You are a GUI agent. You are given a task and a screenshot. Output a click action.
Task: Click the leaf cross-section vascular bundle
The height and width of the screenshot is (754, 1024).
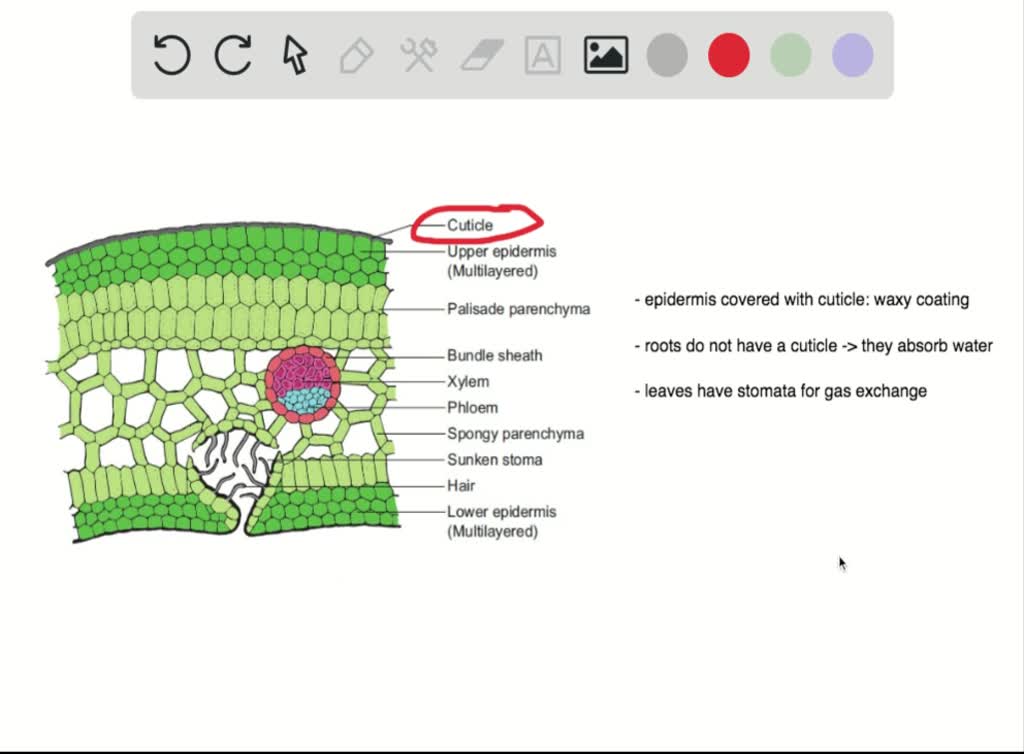[303, 385]
